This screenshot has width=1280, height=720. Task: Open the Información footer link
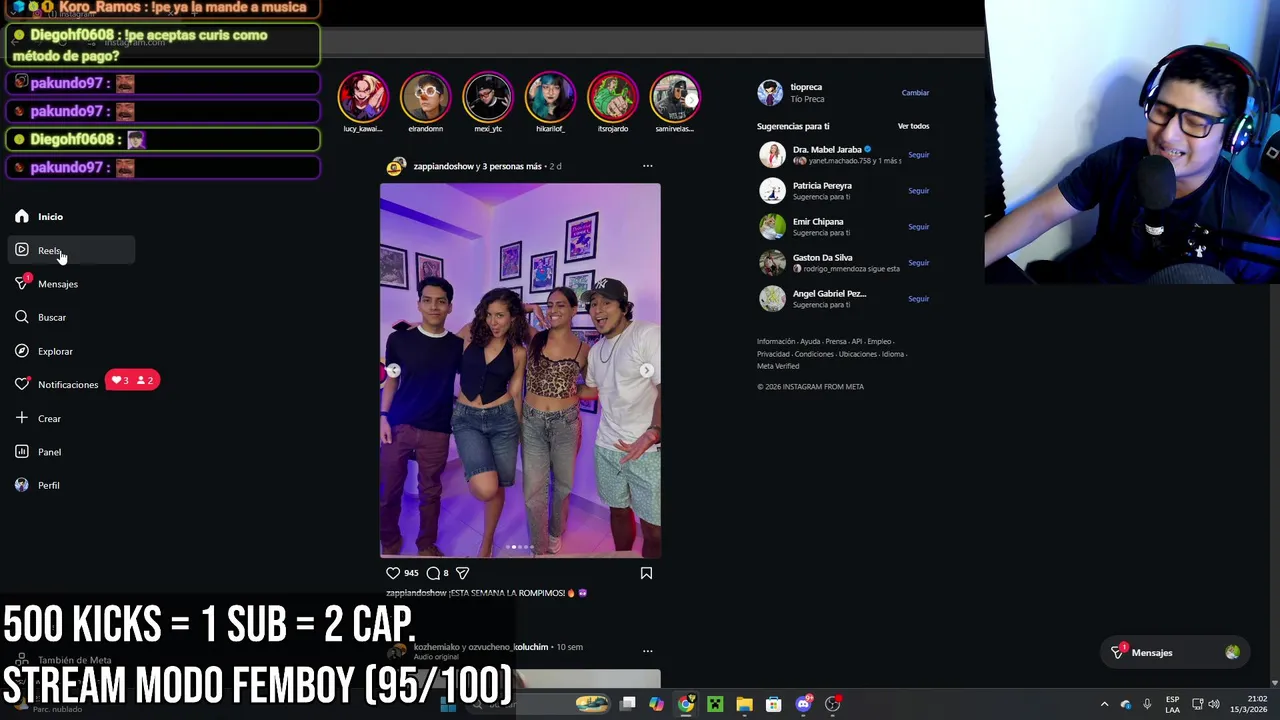[776, 342]
